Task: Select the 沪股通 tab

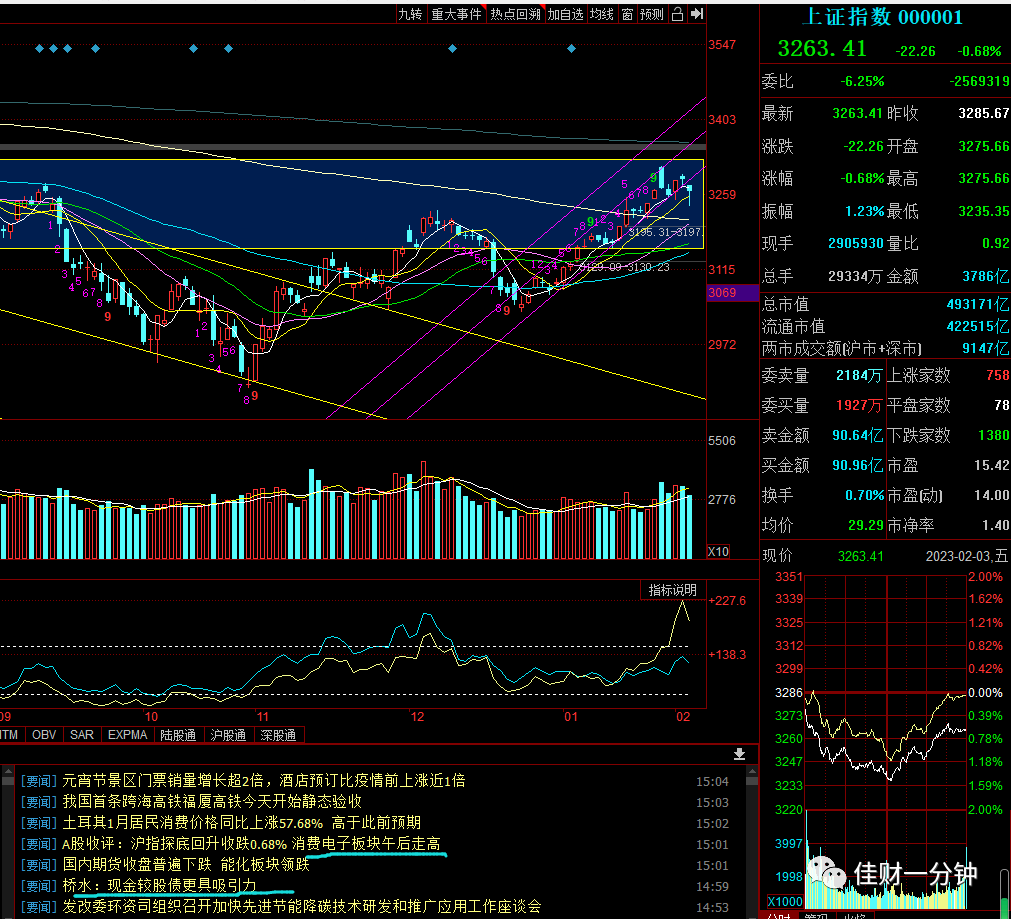Action: (x=228, y=735)
